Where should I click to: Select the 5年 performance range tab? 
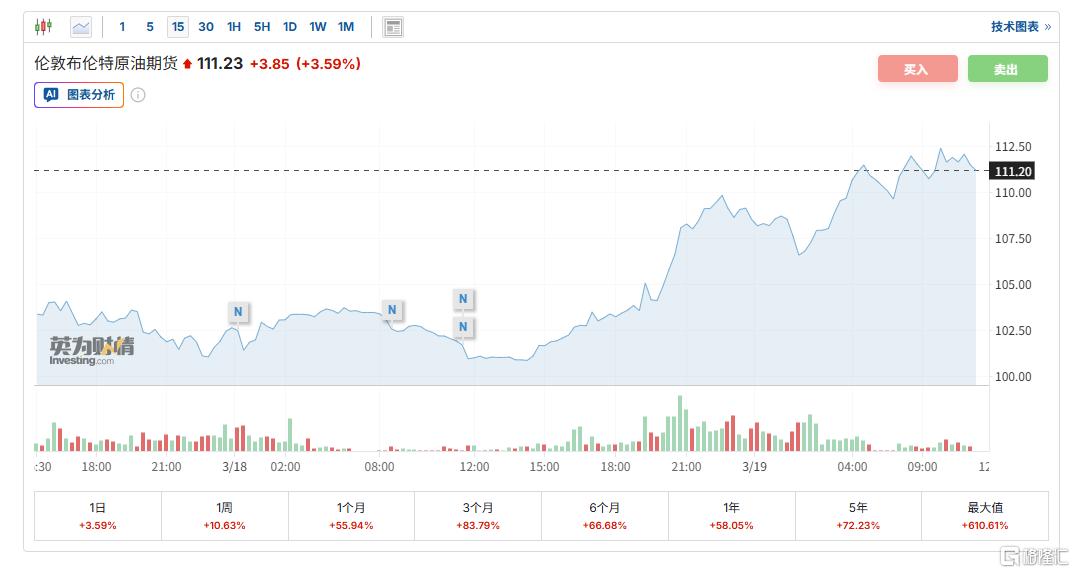pos(858,516)
